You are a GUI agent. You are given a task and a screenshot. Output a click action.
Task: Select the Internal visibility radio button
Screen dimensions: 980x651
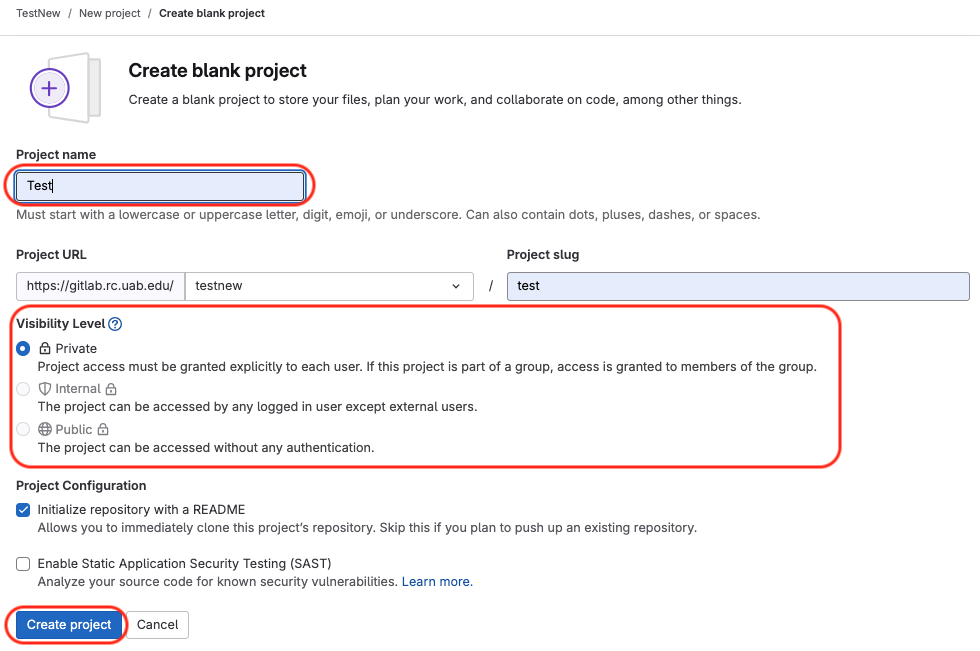click(x=23, y=389)
